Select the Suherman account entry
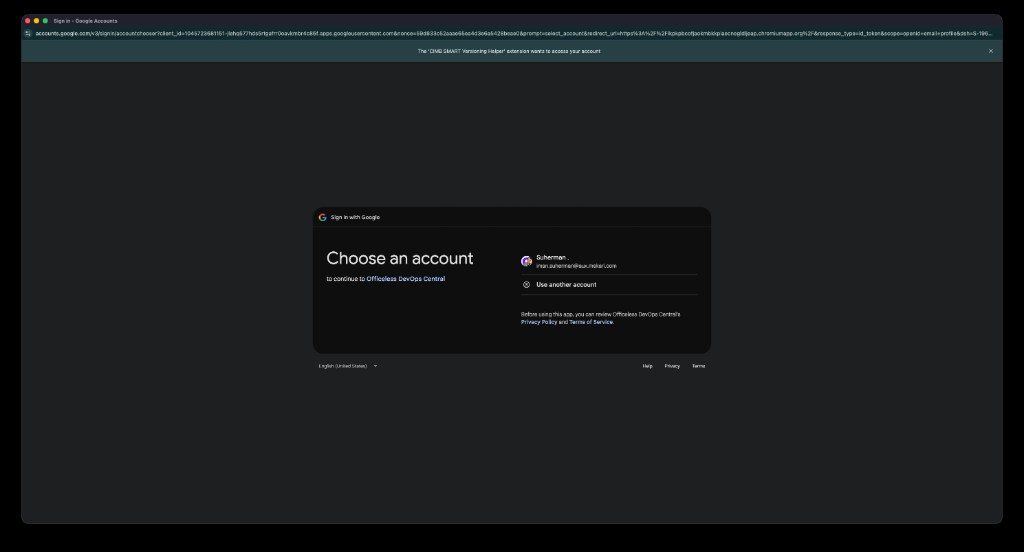Image resolution: width=1024 pixels, height=552 pixels. coord(609,261)
